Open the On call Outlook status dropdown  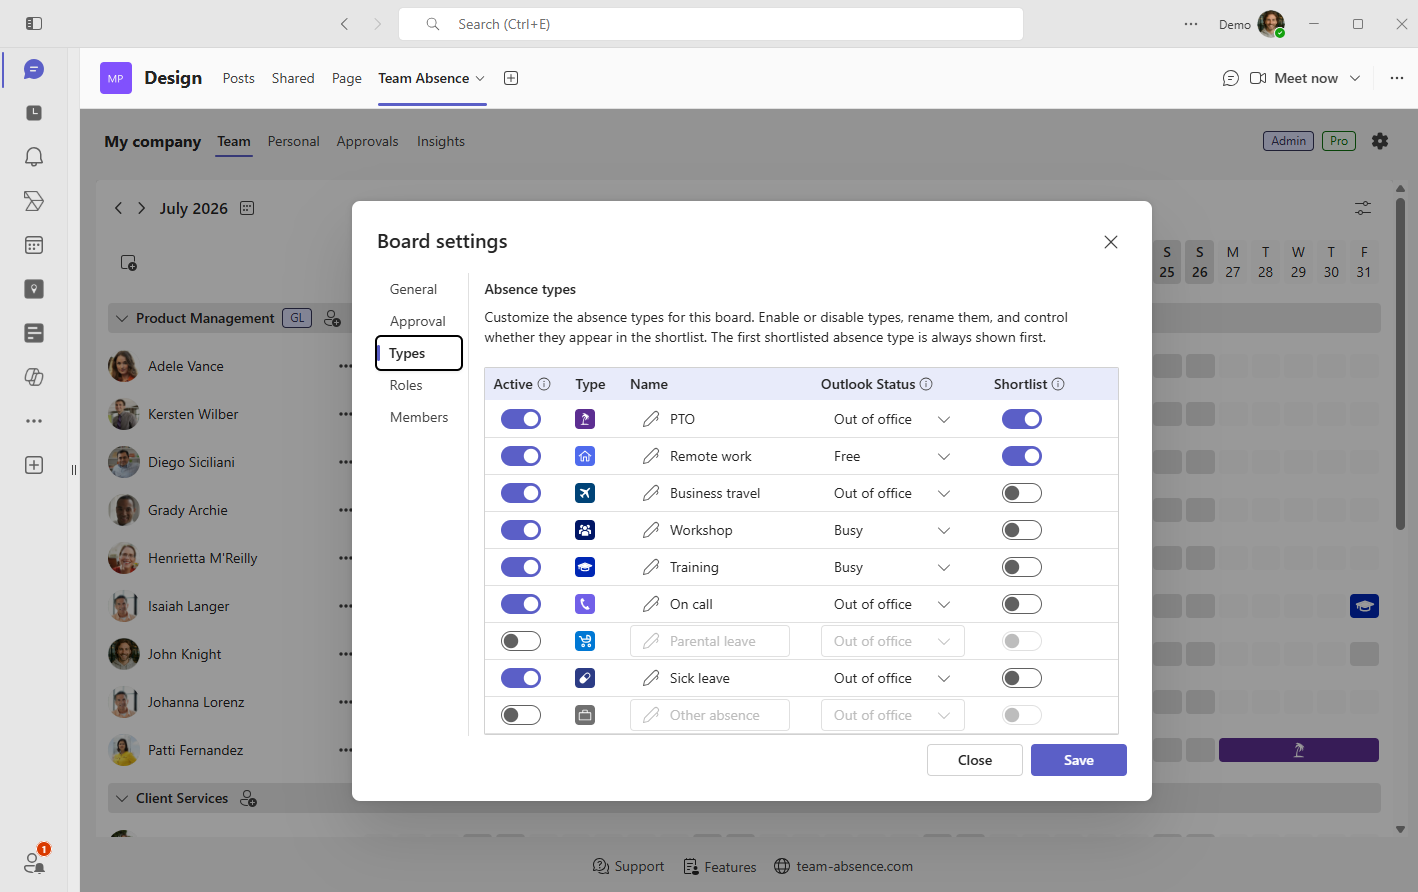[892, 604]
